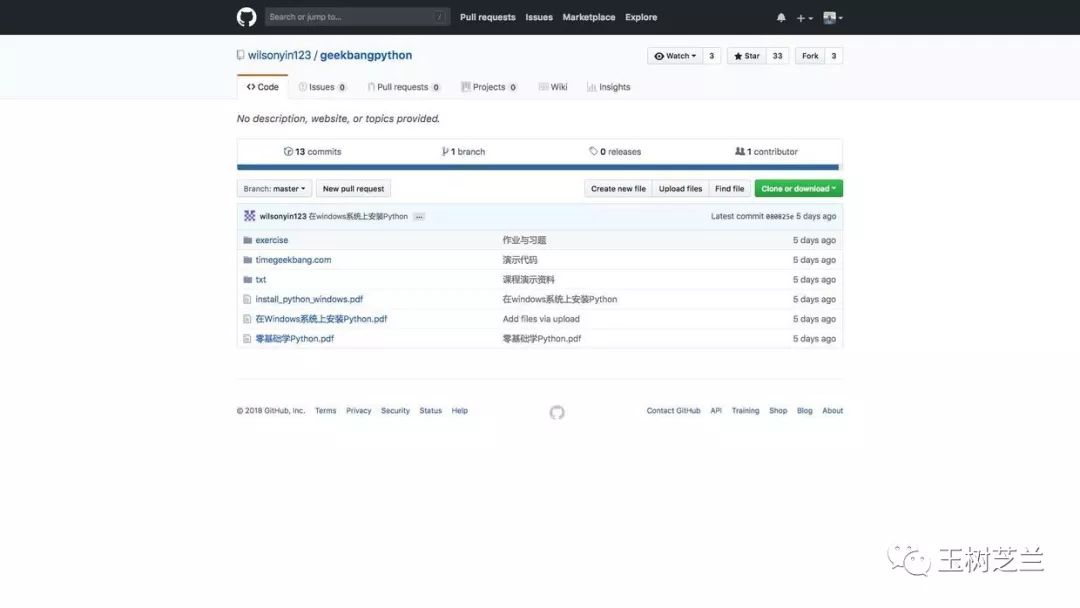The width and height of the screenshot is (1080, 608).
Task: Click the exercise folder icon
Action: point(247,240)
